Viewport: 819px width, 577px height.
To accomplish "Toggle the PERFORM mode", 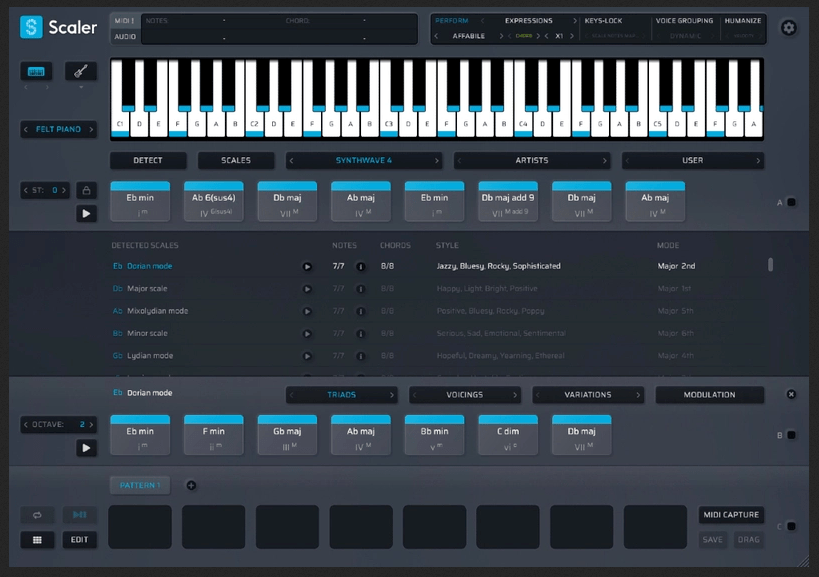I will (x=451, y=21).
